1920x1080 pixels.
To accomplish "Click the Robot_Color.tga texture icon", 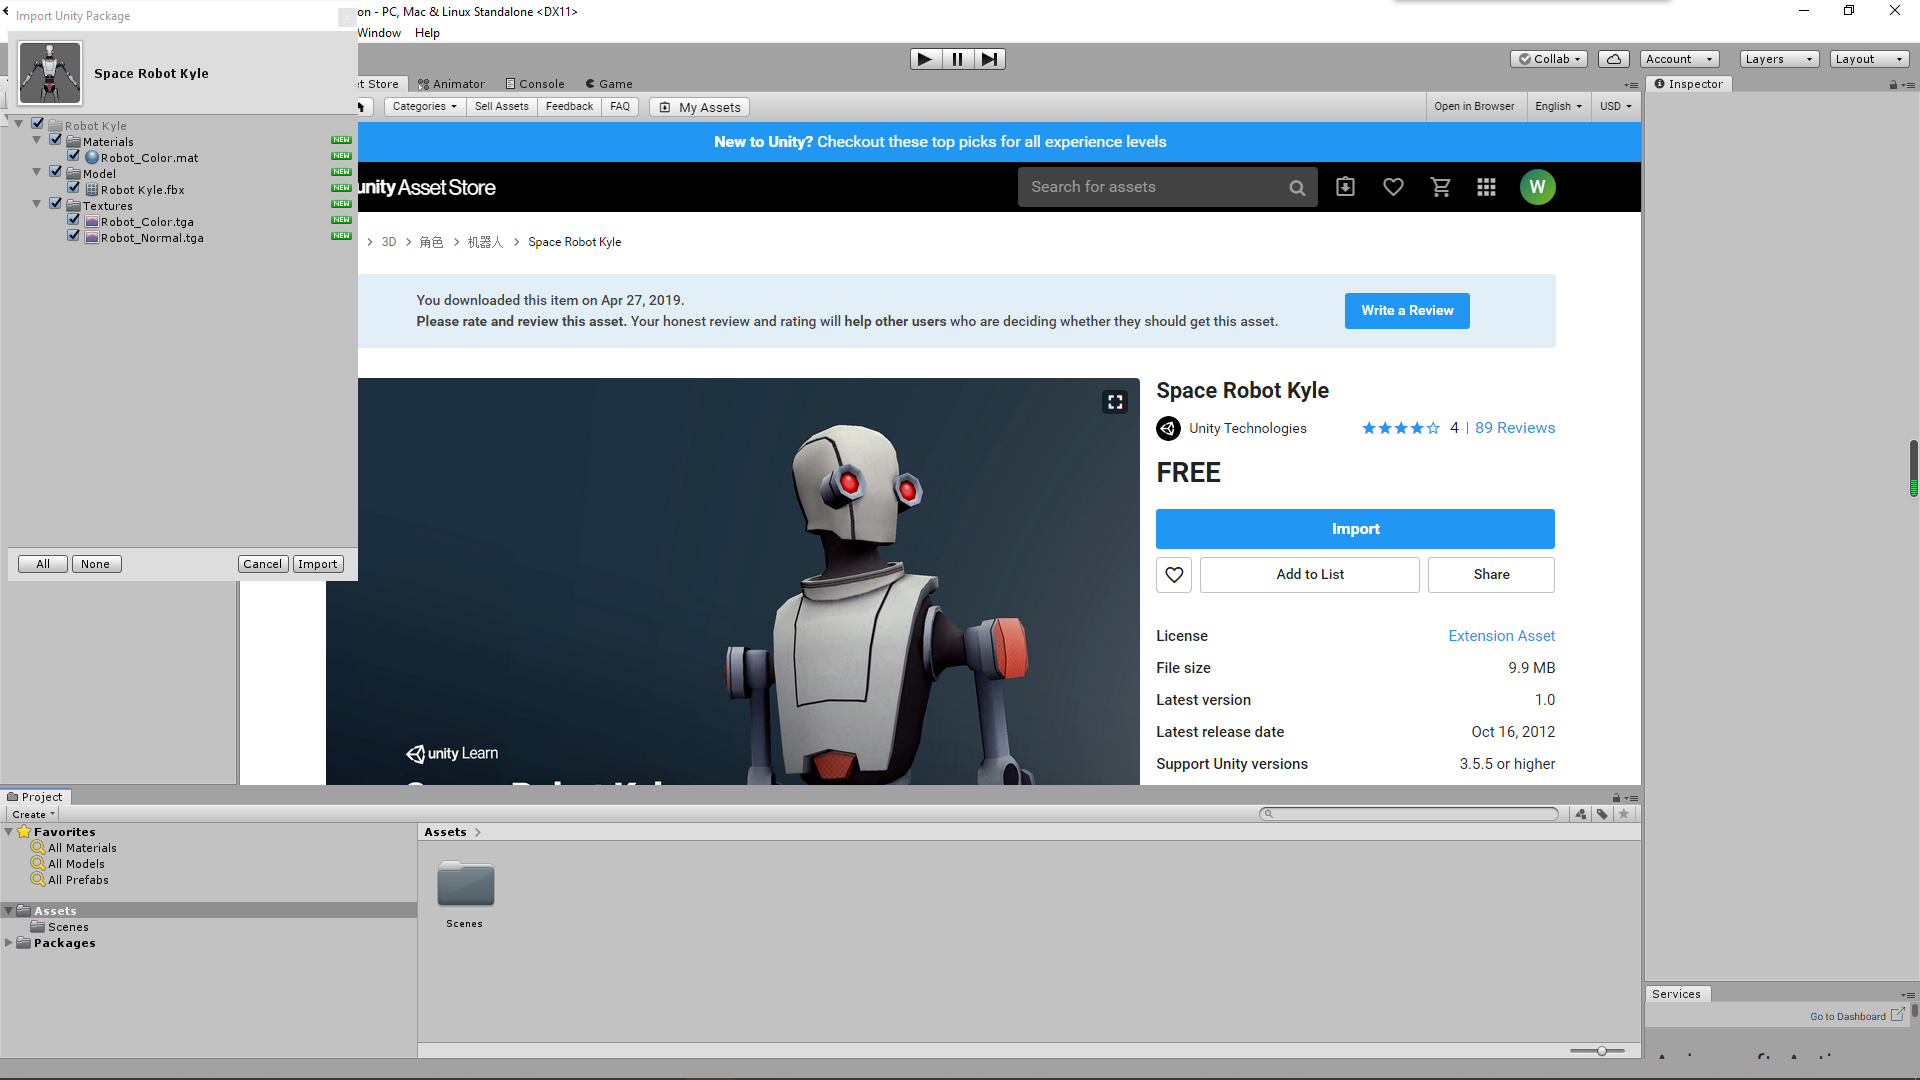I will tap(92, 222).
